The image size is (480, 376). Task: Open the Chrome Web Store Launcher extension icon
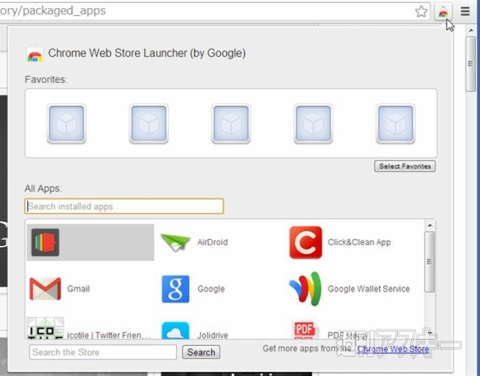pyautogui.click(x=443, y=12)
